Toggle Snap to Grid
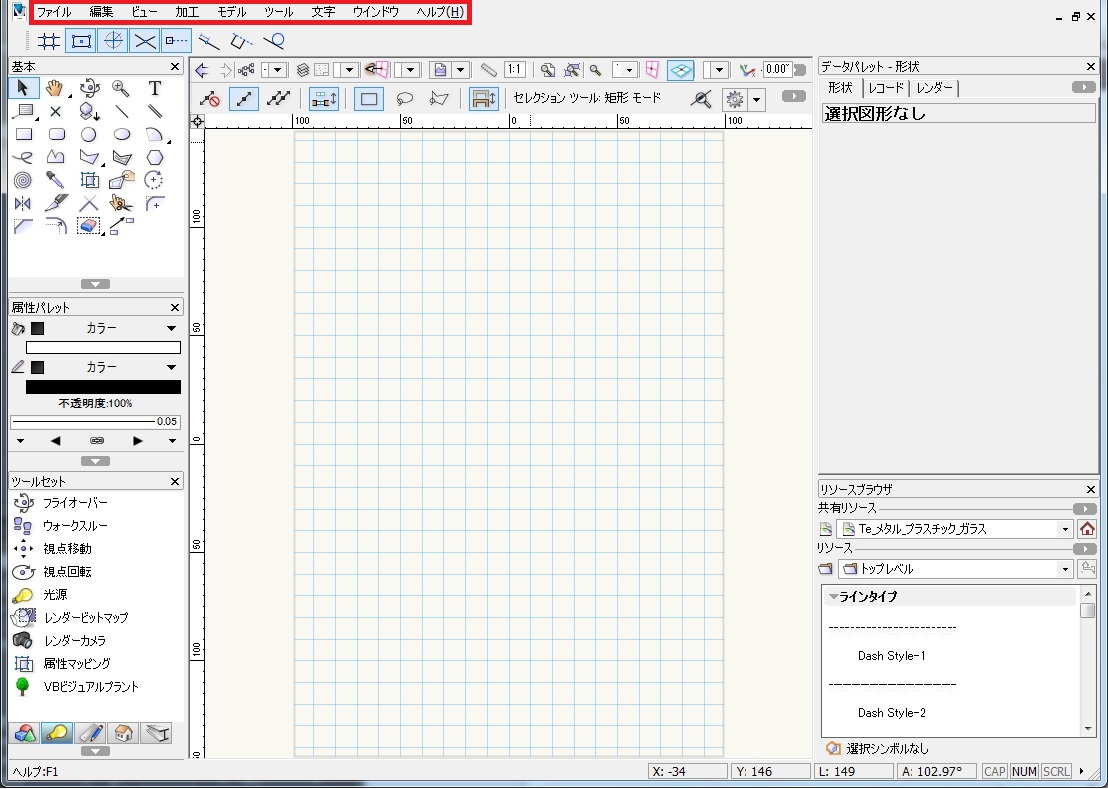The height and width of the screenshot is (789, 1108). pos(48,41)
